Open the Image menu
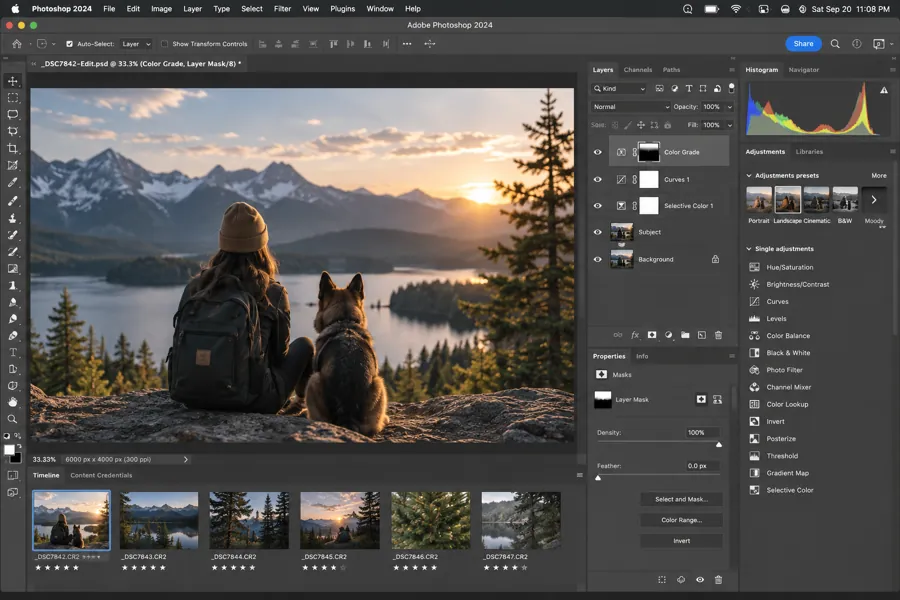 point(161,9)
